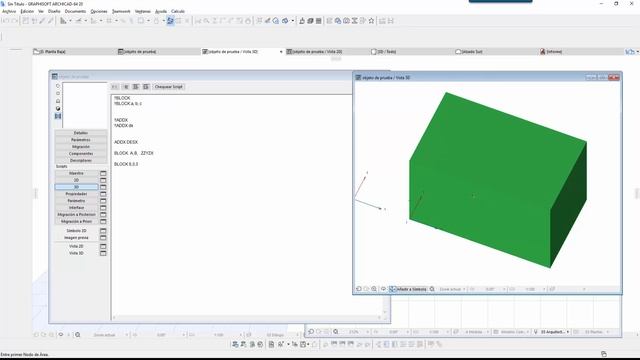Screen dimensions: 640x360
Task: Open the Migración section button
Action: click(x=81, y=147)
